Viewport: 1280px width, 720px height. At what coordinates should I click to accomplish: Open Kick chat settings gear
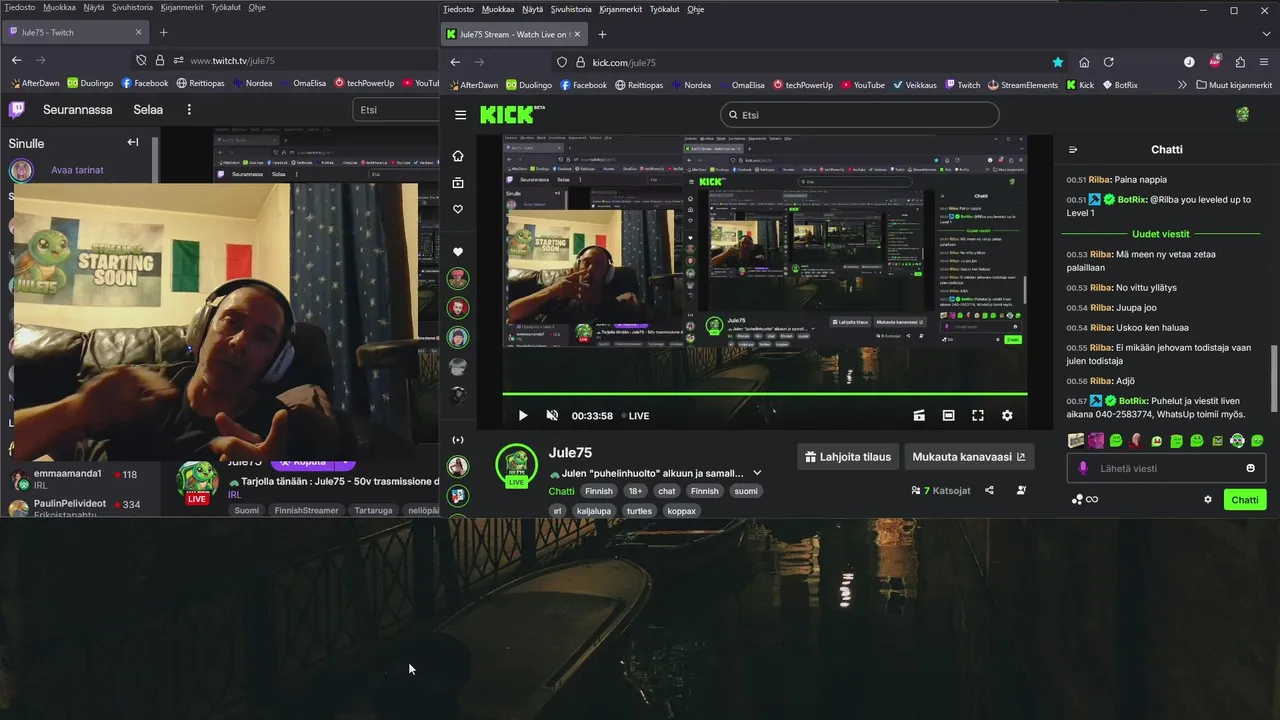click(1208, 499)
